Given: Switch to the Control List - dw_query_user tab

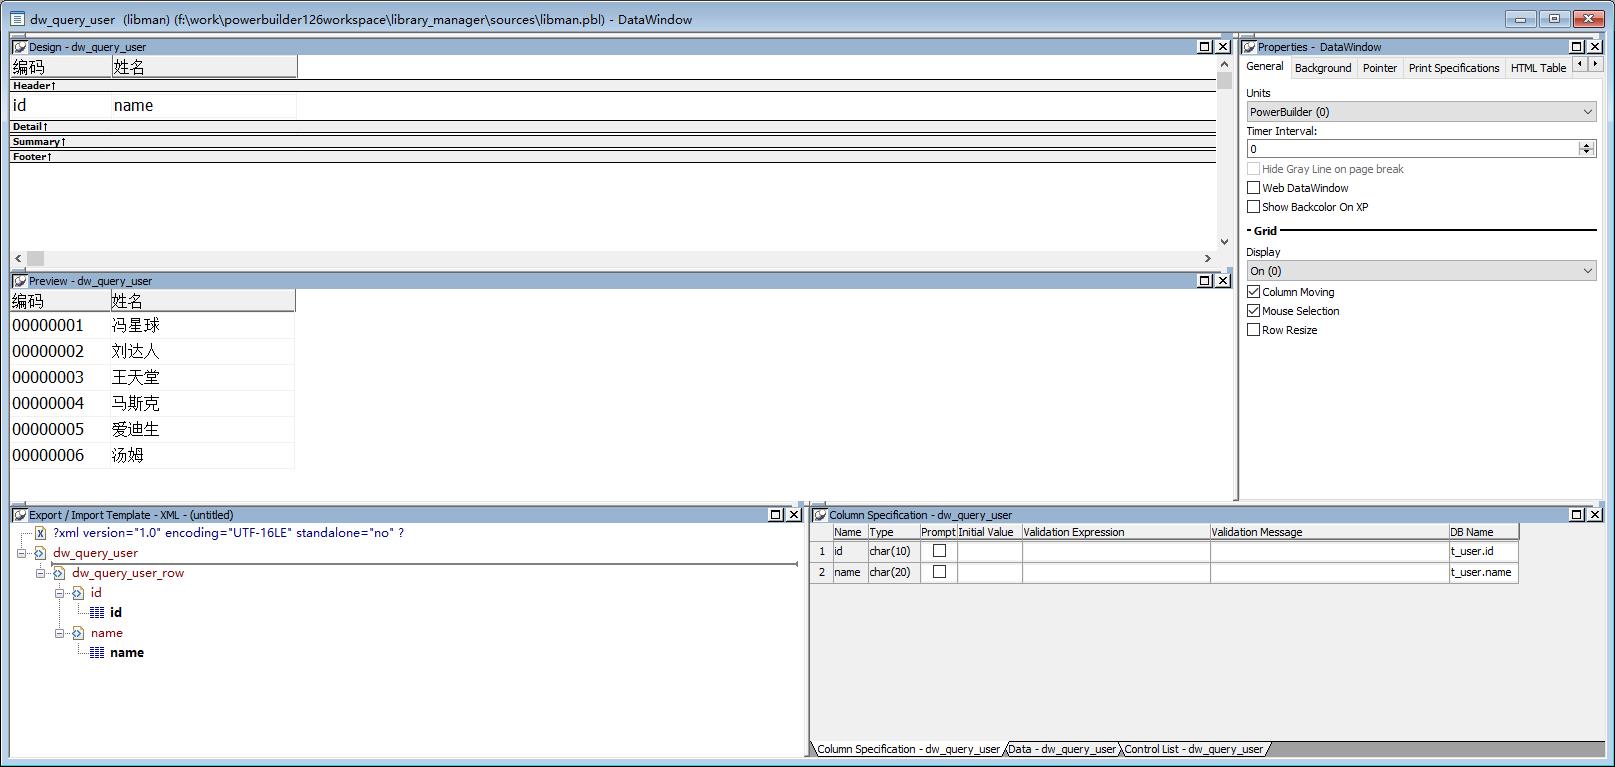Looking at the screenshot, I should 1194,749.
